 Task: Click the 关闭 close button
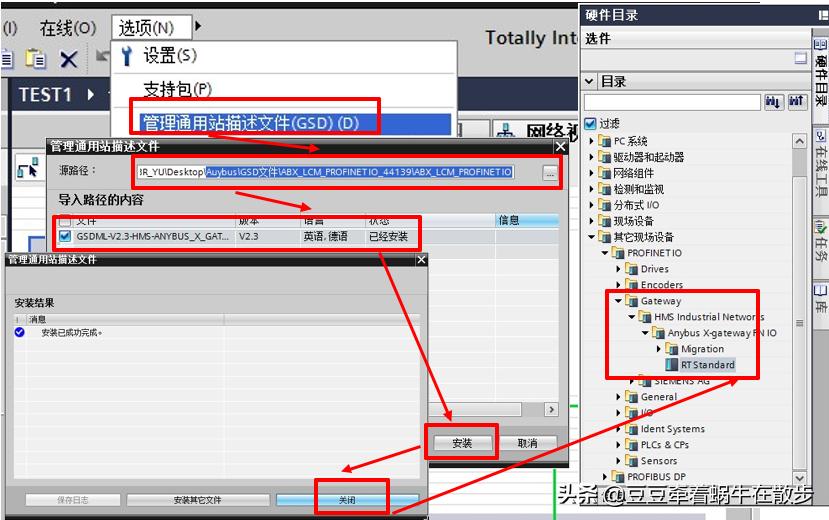coord(347,499)
